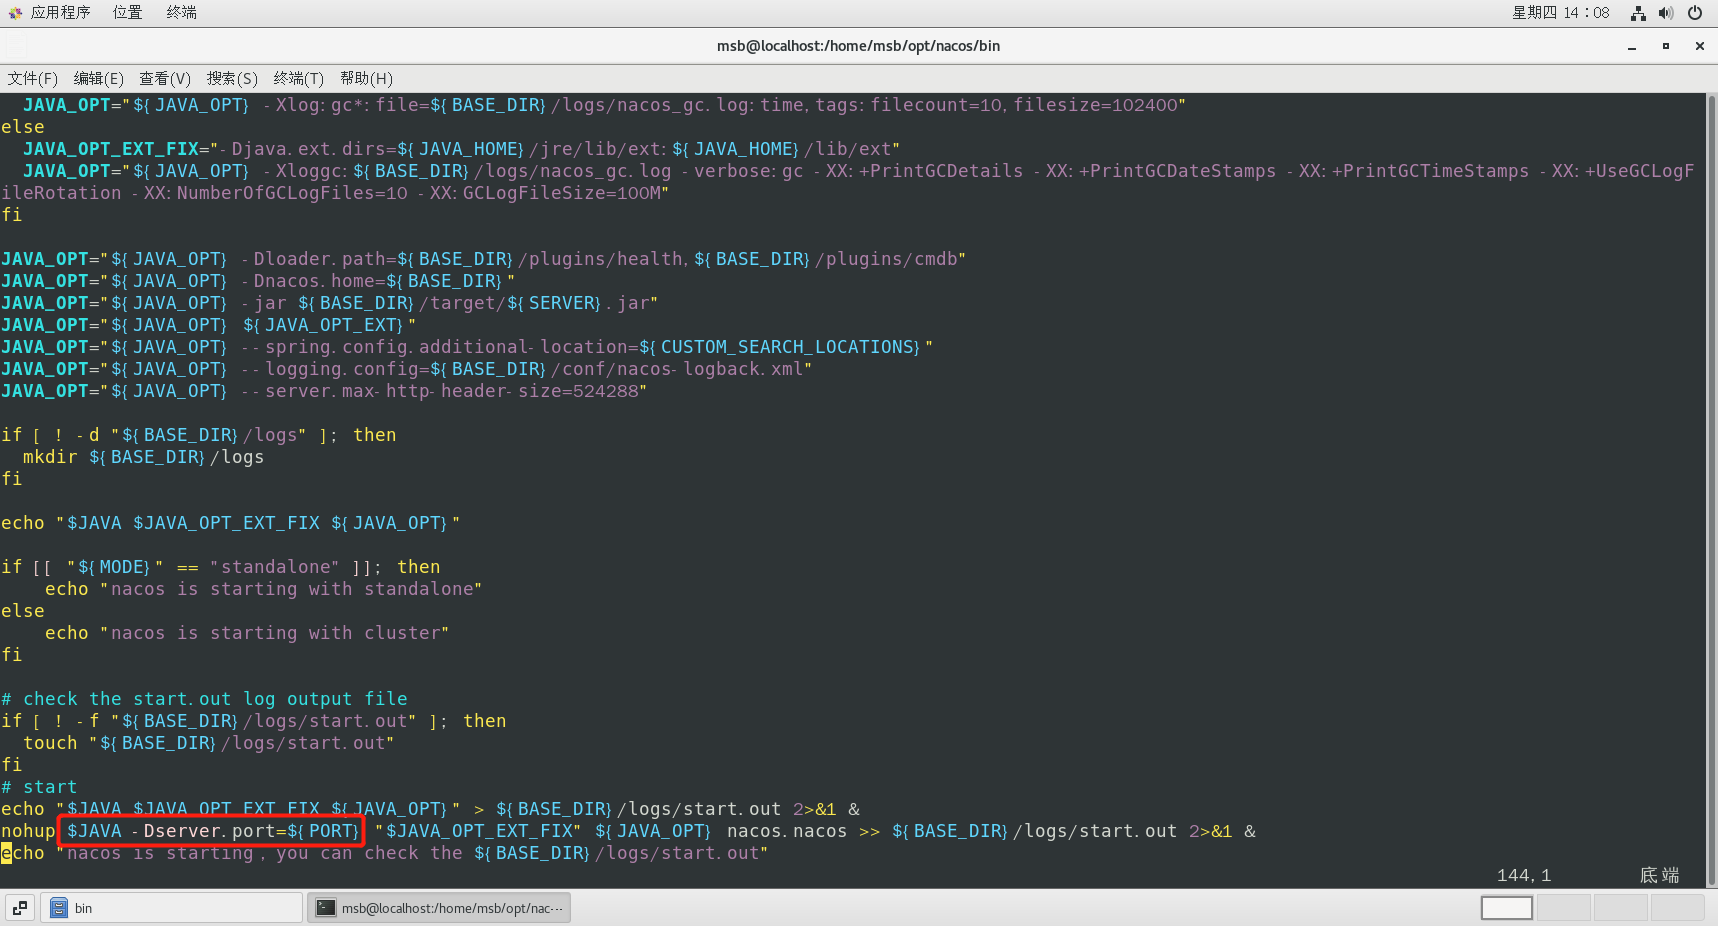Click echo "nacos is starting with standalone"
This screenshot has height=926, width=1718.
pyautogui.click(x=263, y=589)
